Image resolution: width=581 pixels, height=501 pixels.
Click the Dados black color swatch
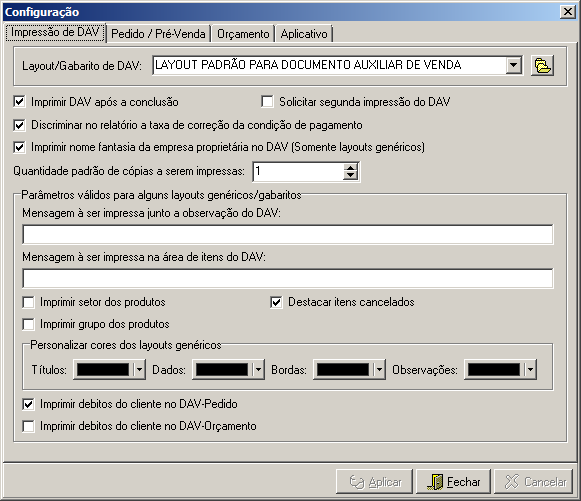click(222, 369)
